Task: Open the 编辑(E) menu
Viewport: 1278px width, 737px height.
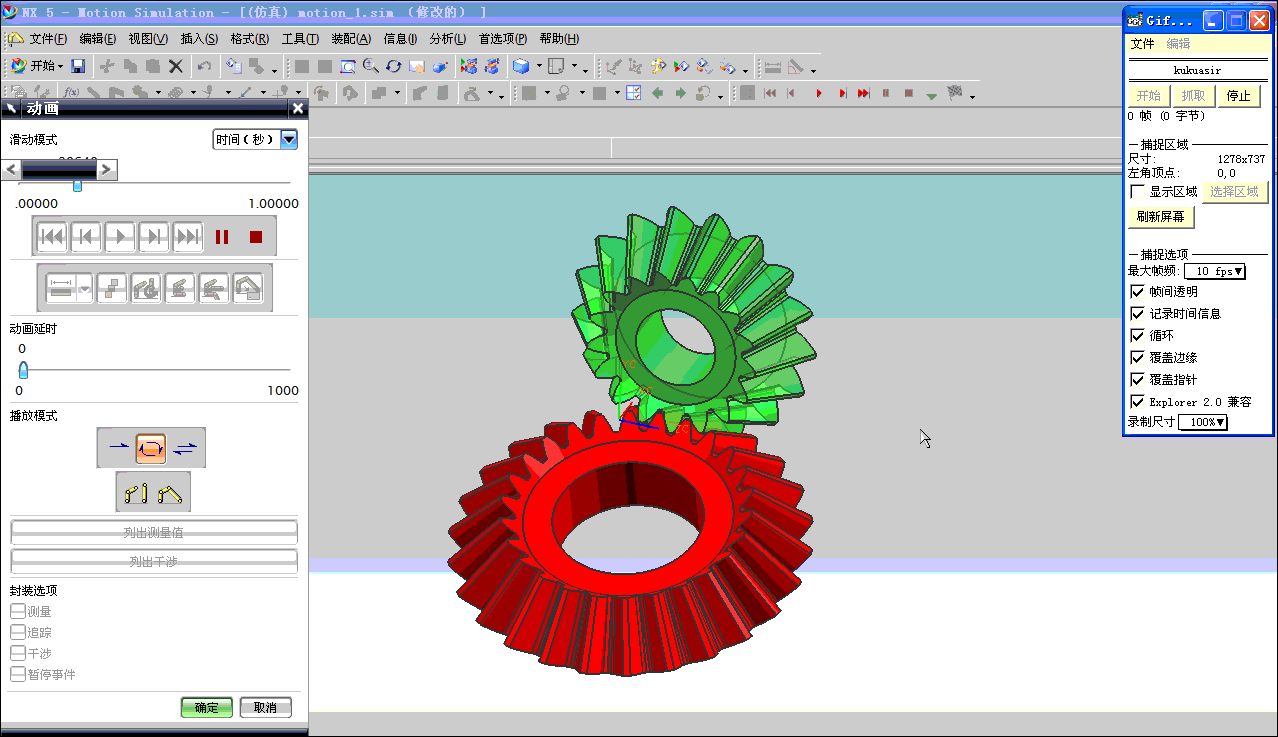Action: click(98, 39)
